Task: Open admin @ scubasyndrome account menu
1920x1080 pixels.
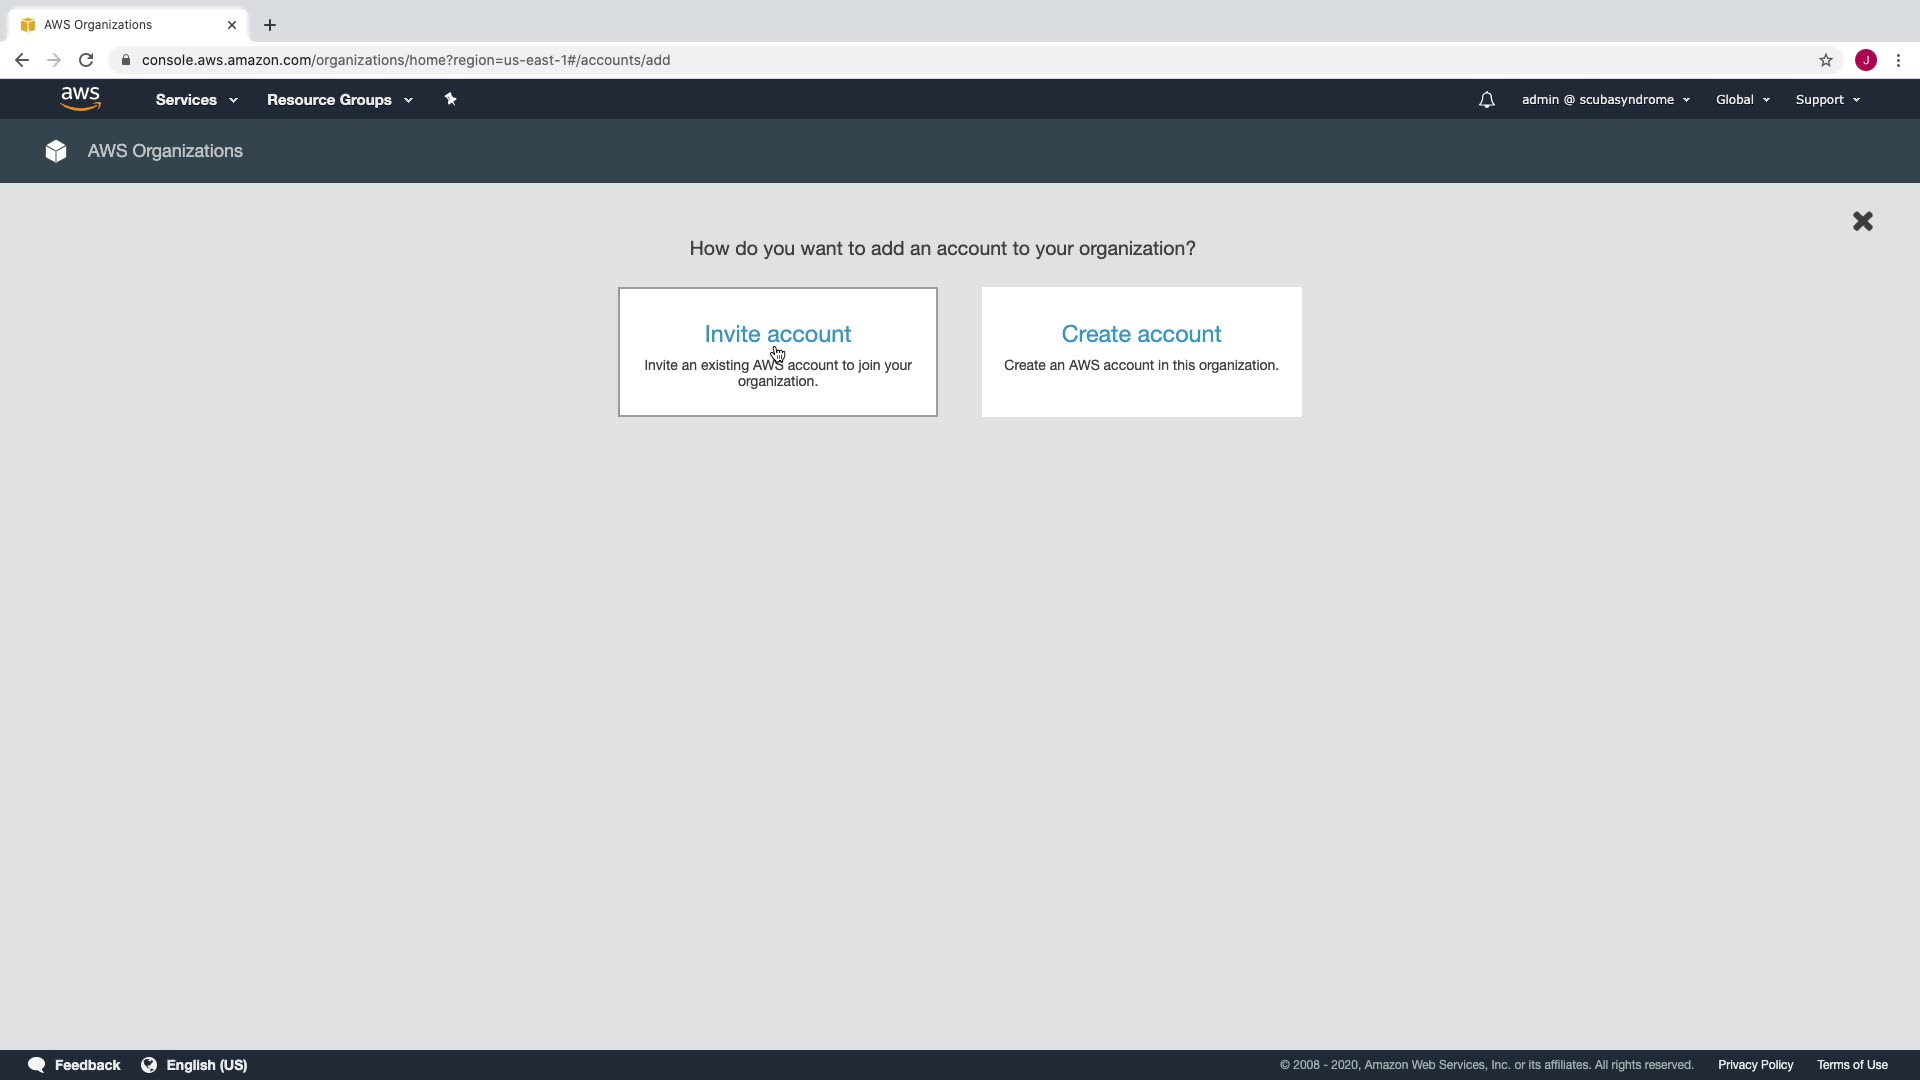Action: [1605, 100]
